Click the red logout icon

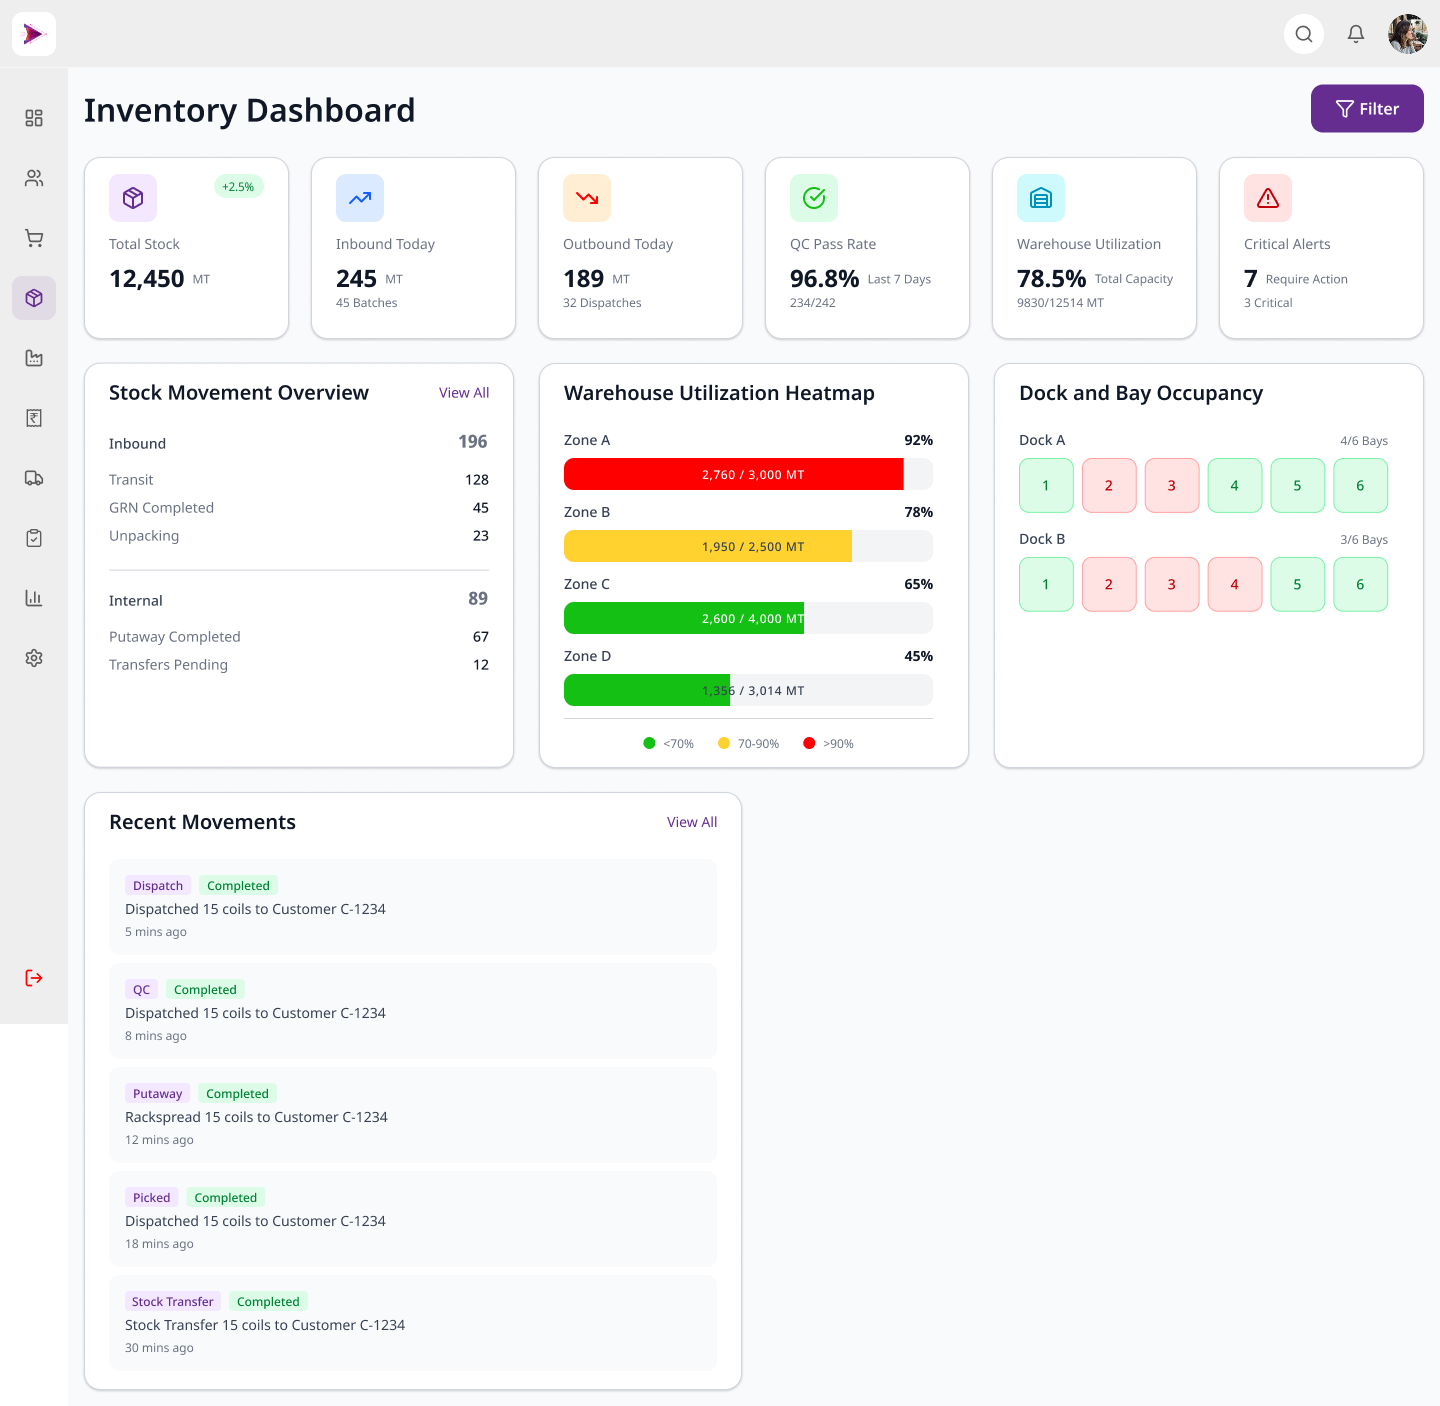pos(34,978)
